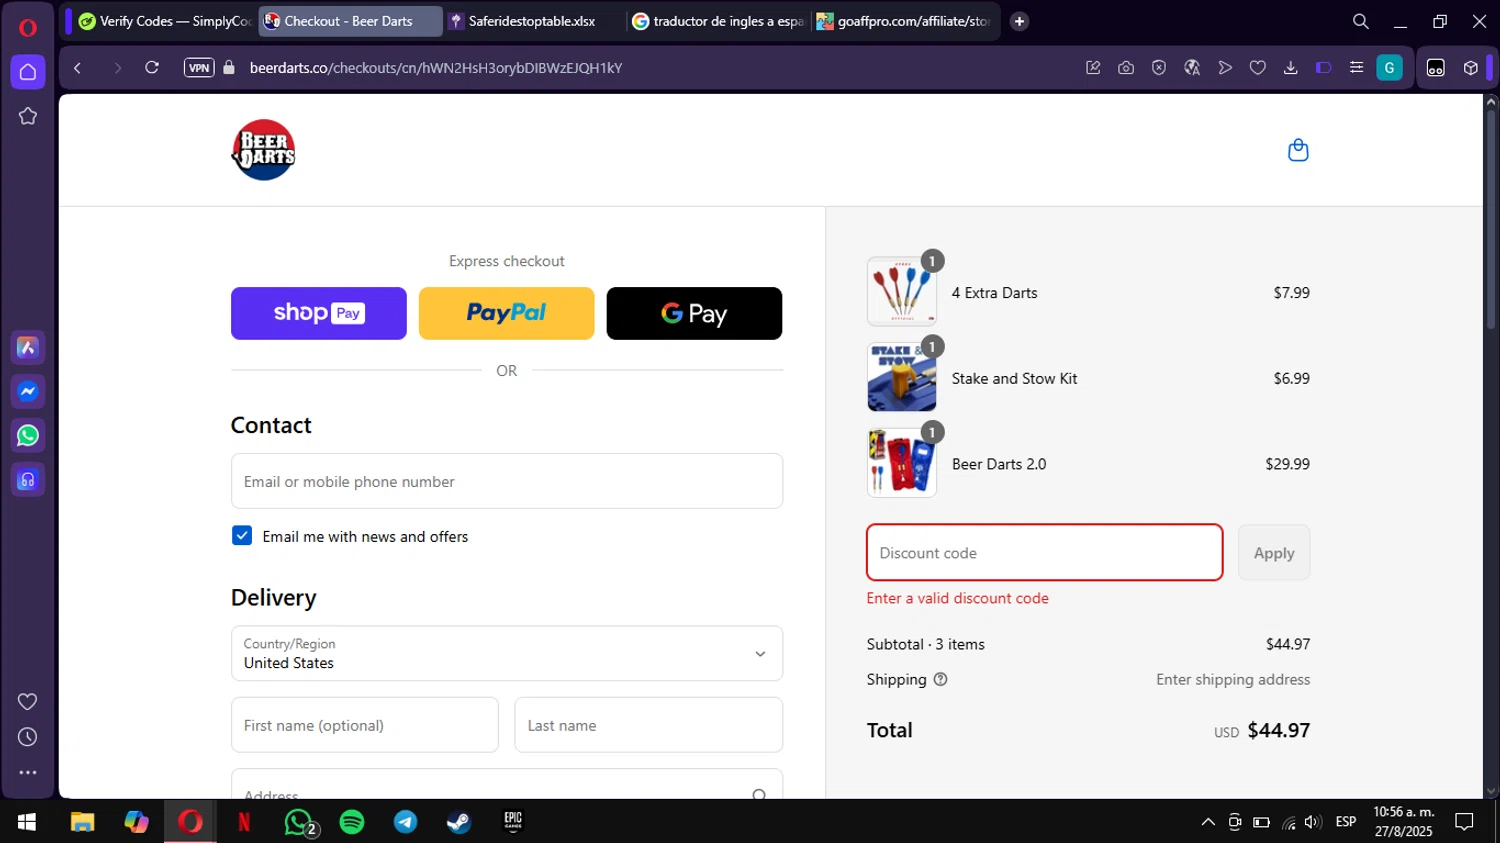Click the 4 Extra Darts thumbnail
The image size is (1500, 843).
point(902,291)
